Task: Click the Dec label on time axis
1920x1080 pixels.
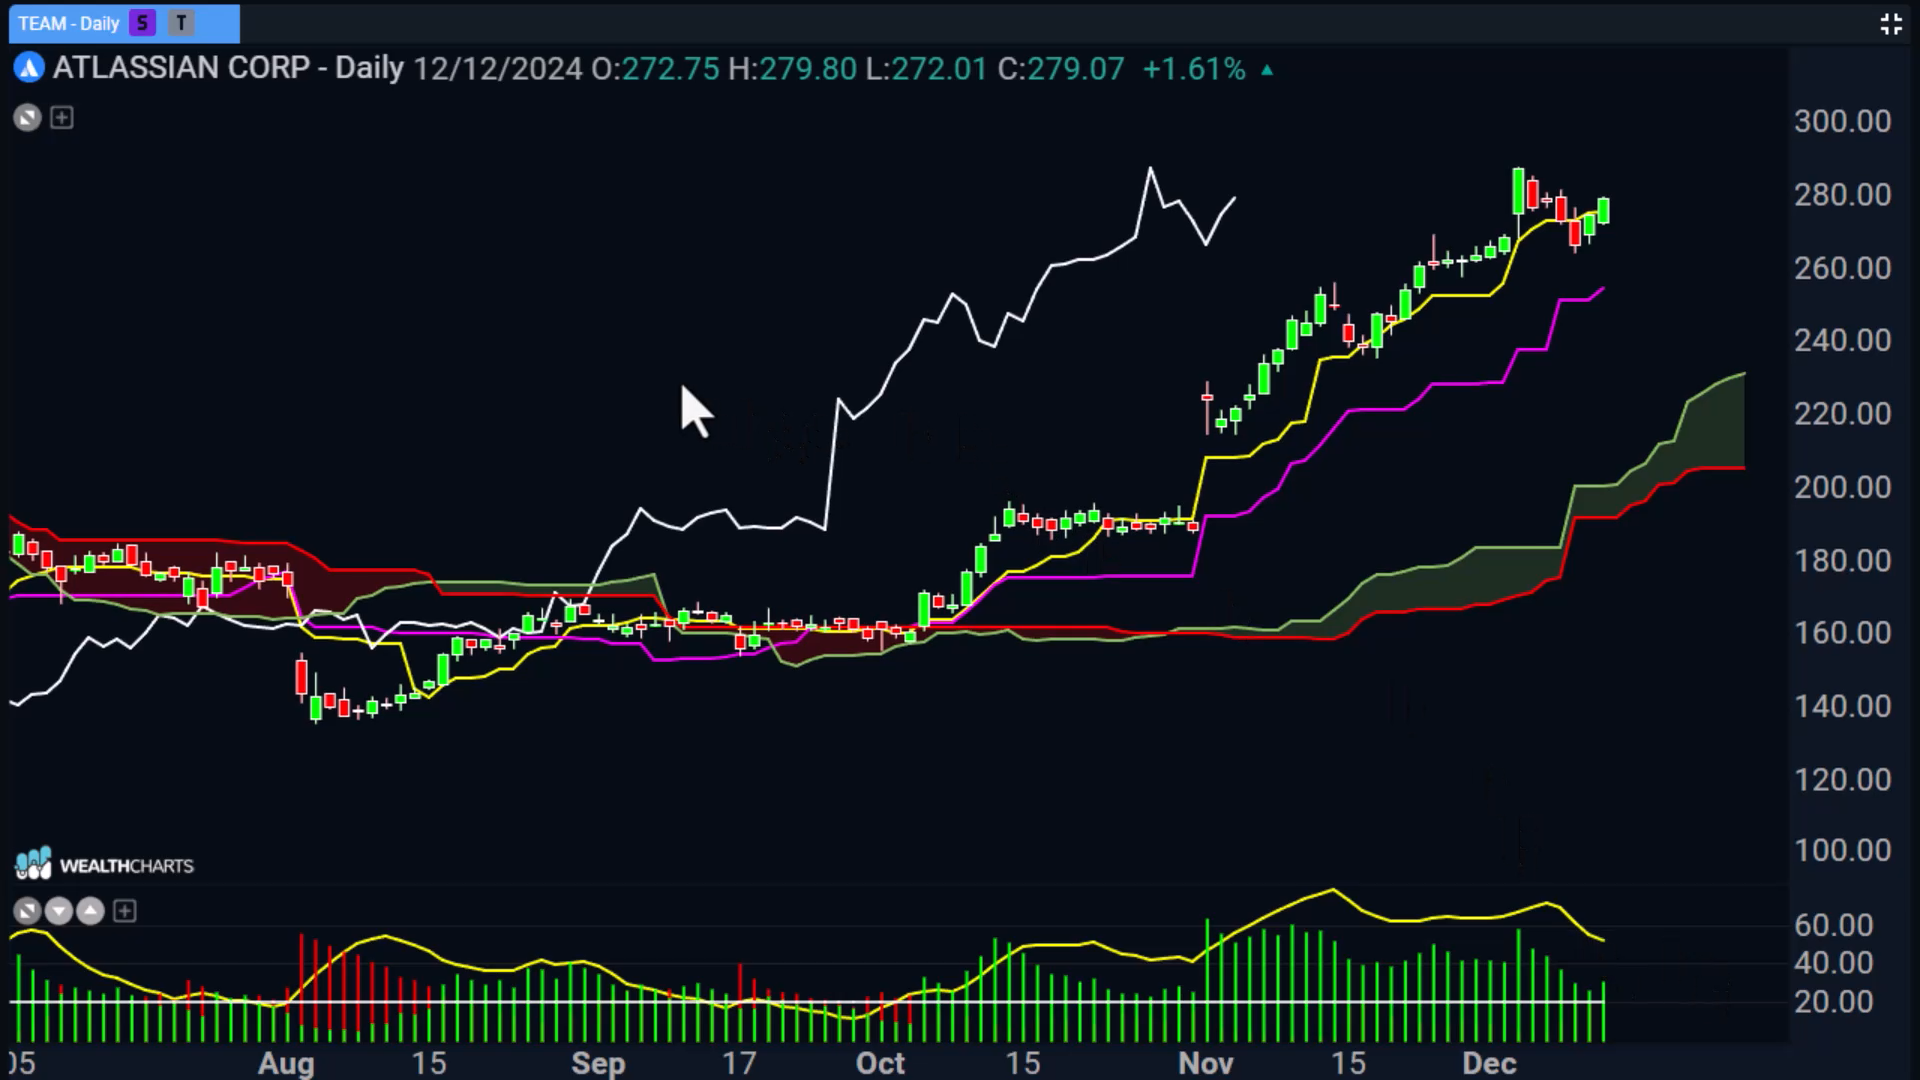Action: click(x=1489, y=1063)
